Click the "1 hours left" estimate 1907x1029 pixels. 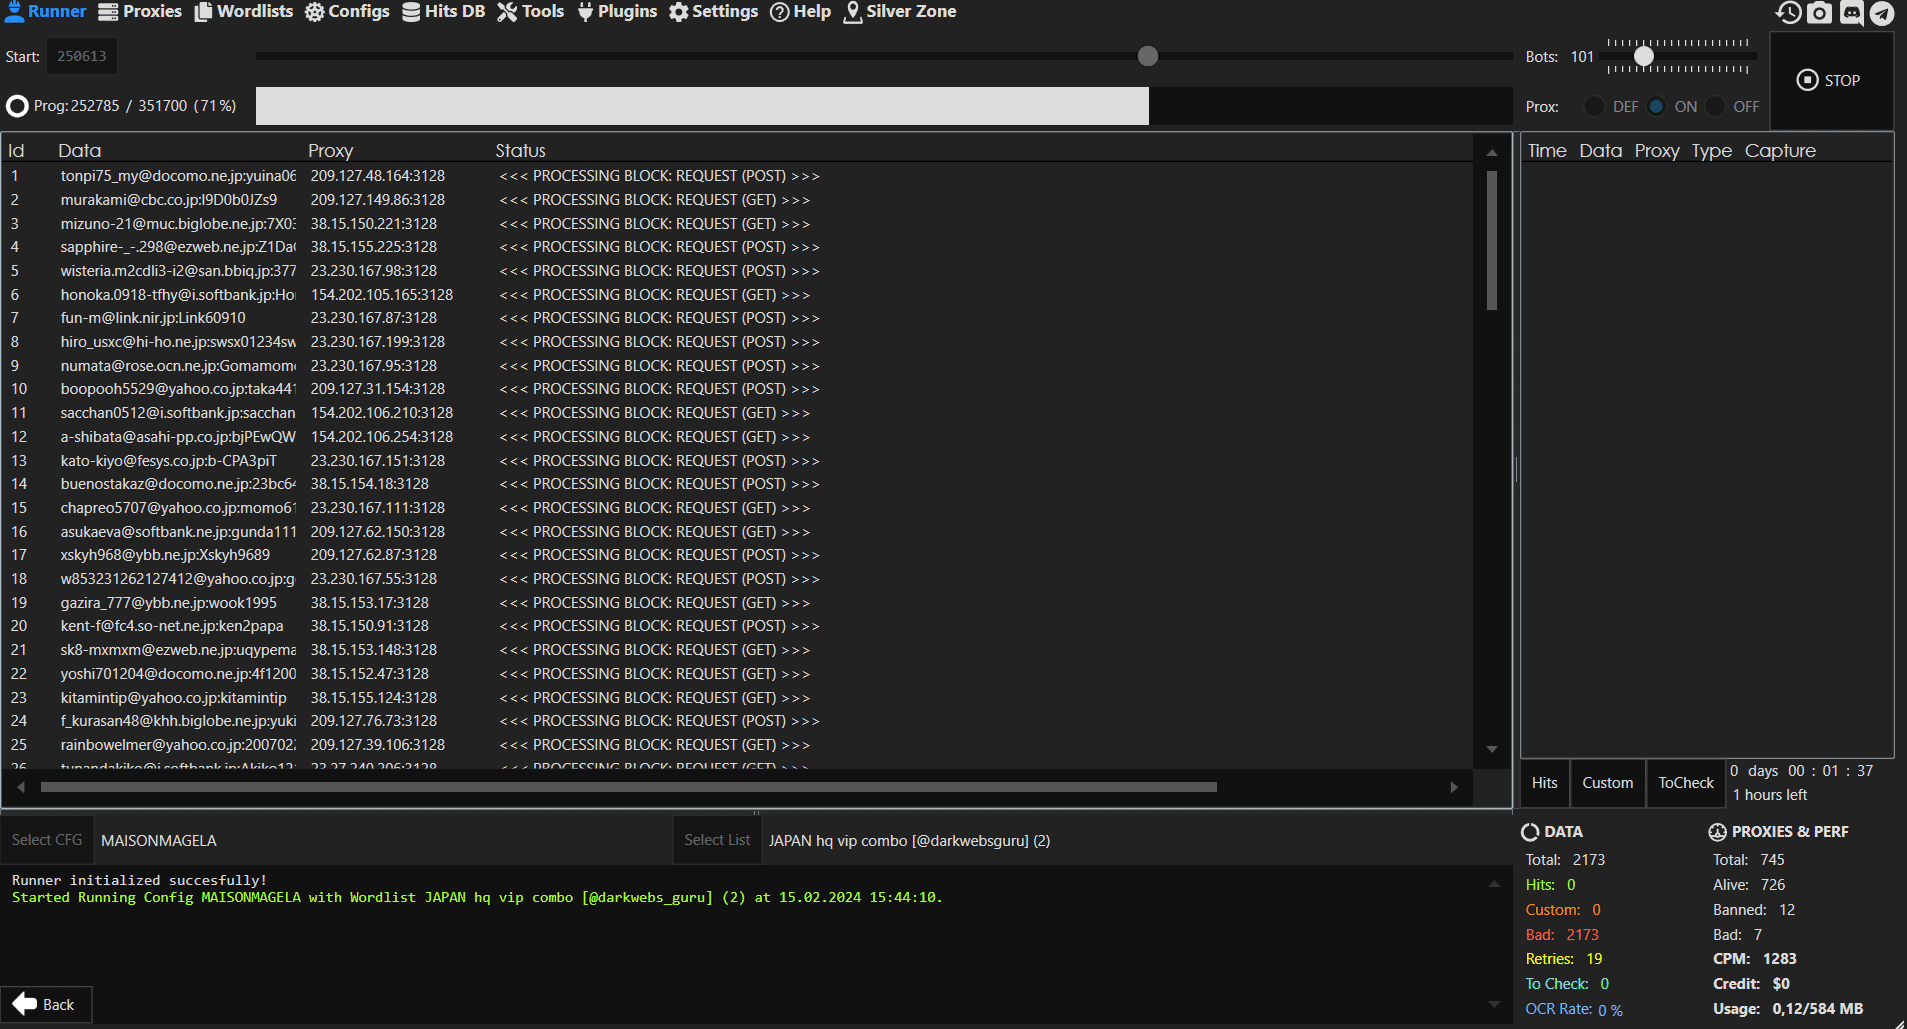1770,795
